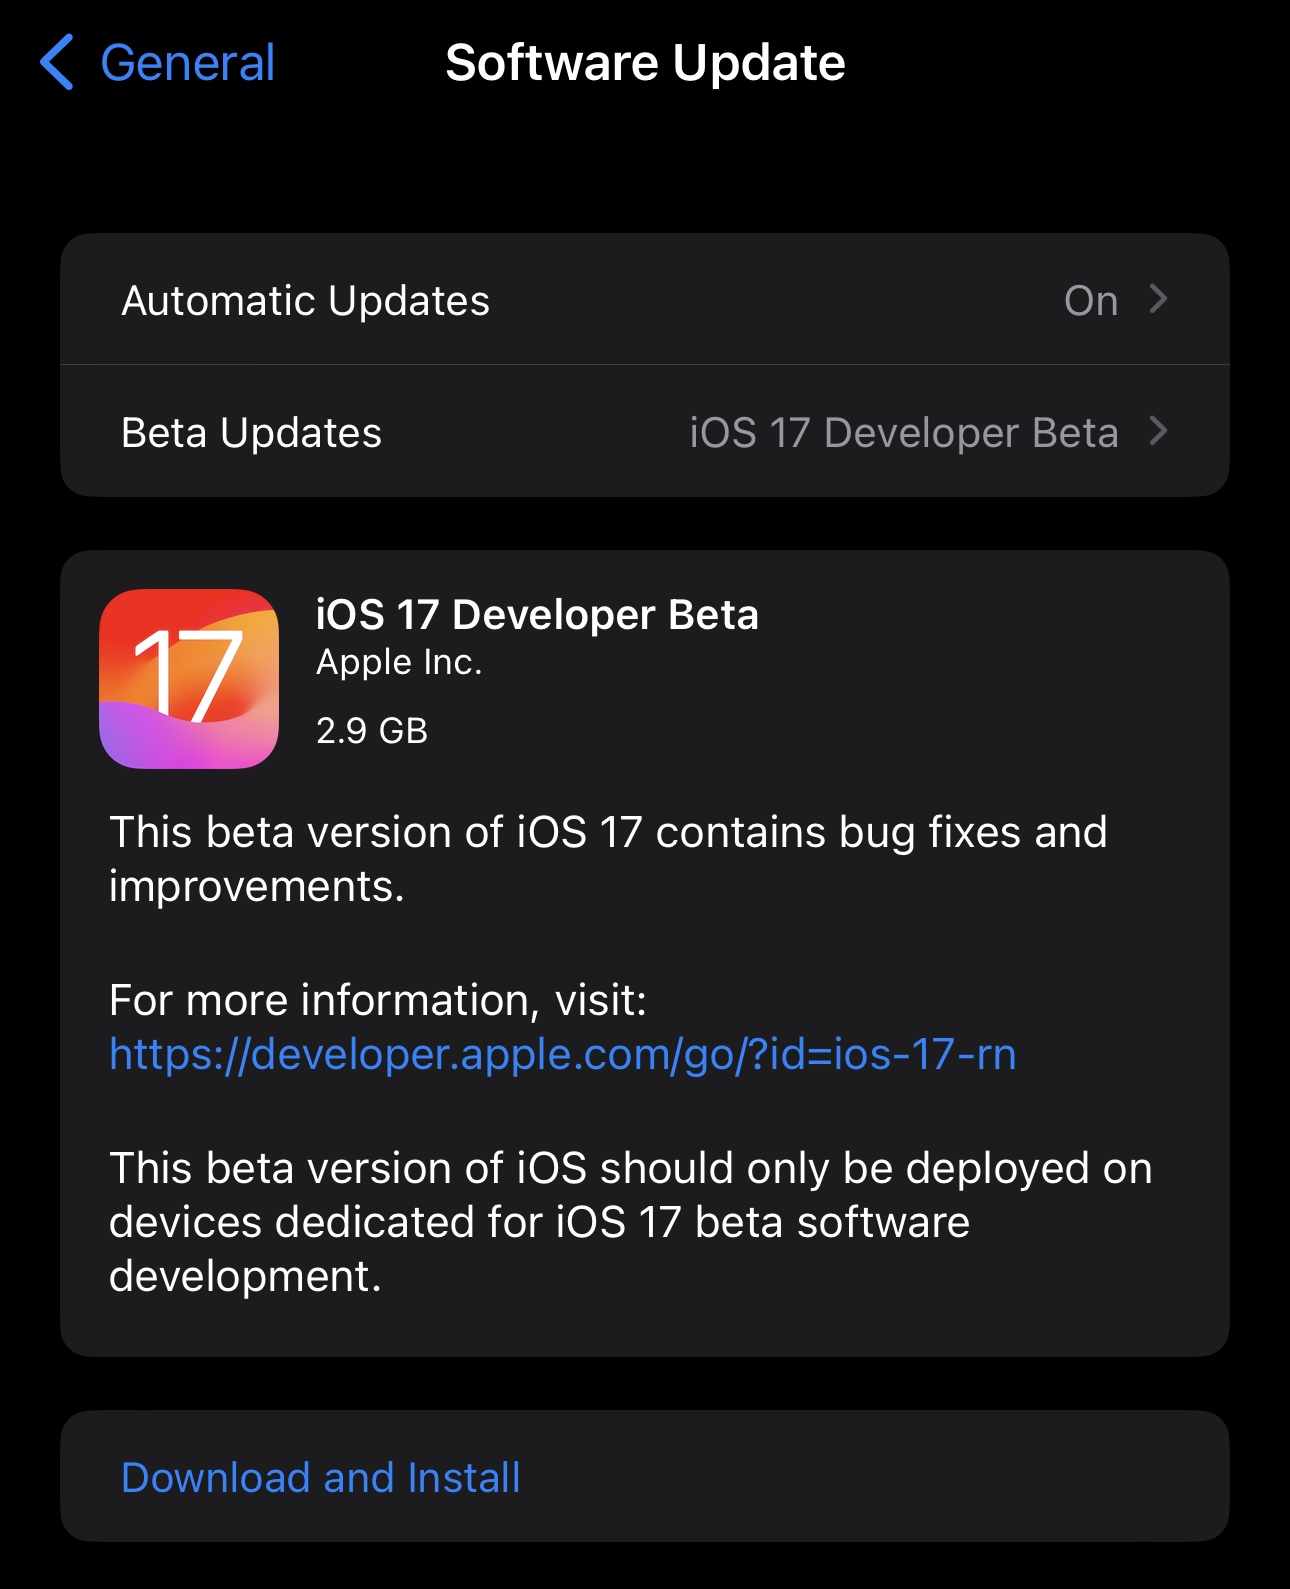
Task: Go back to General settings
Action: [157, 62]
